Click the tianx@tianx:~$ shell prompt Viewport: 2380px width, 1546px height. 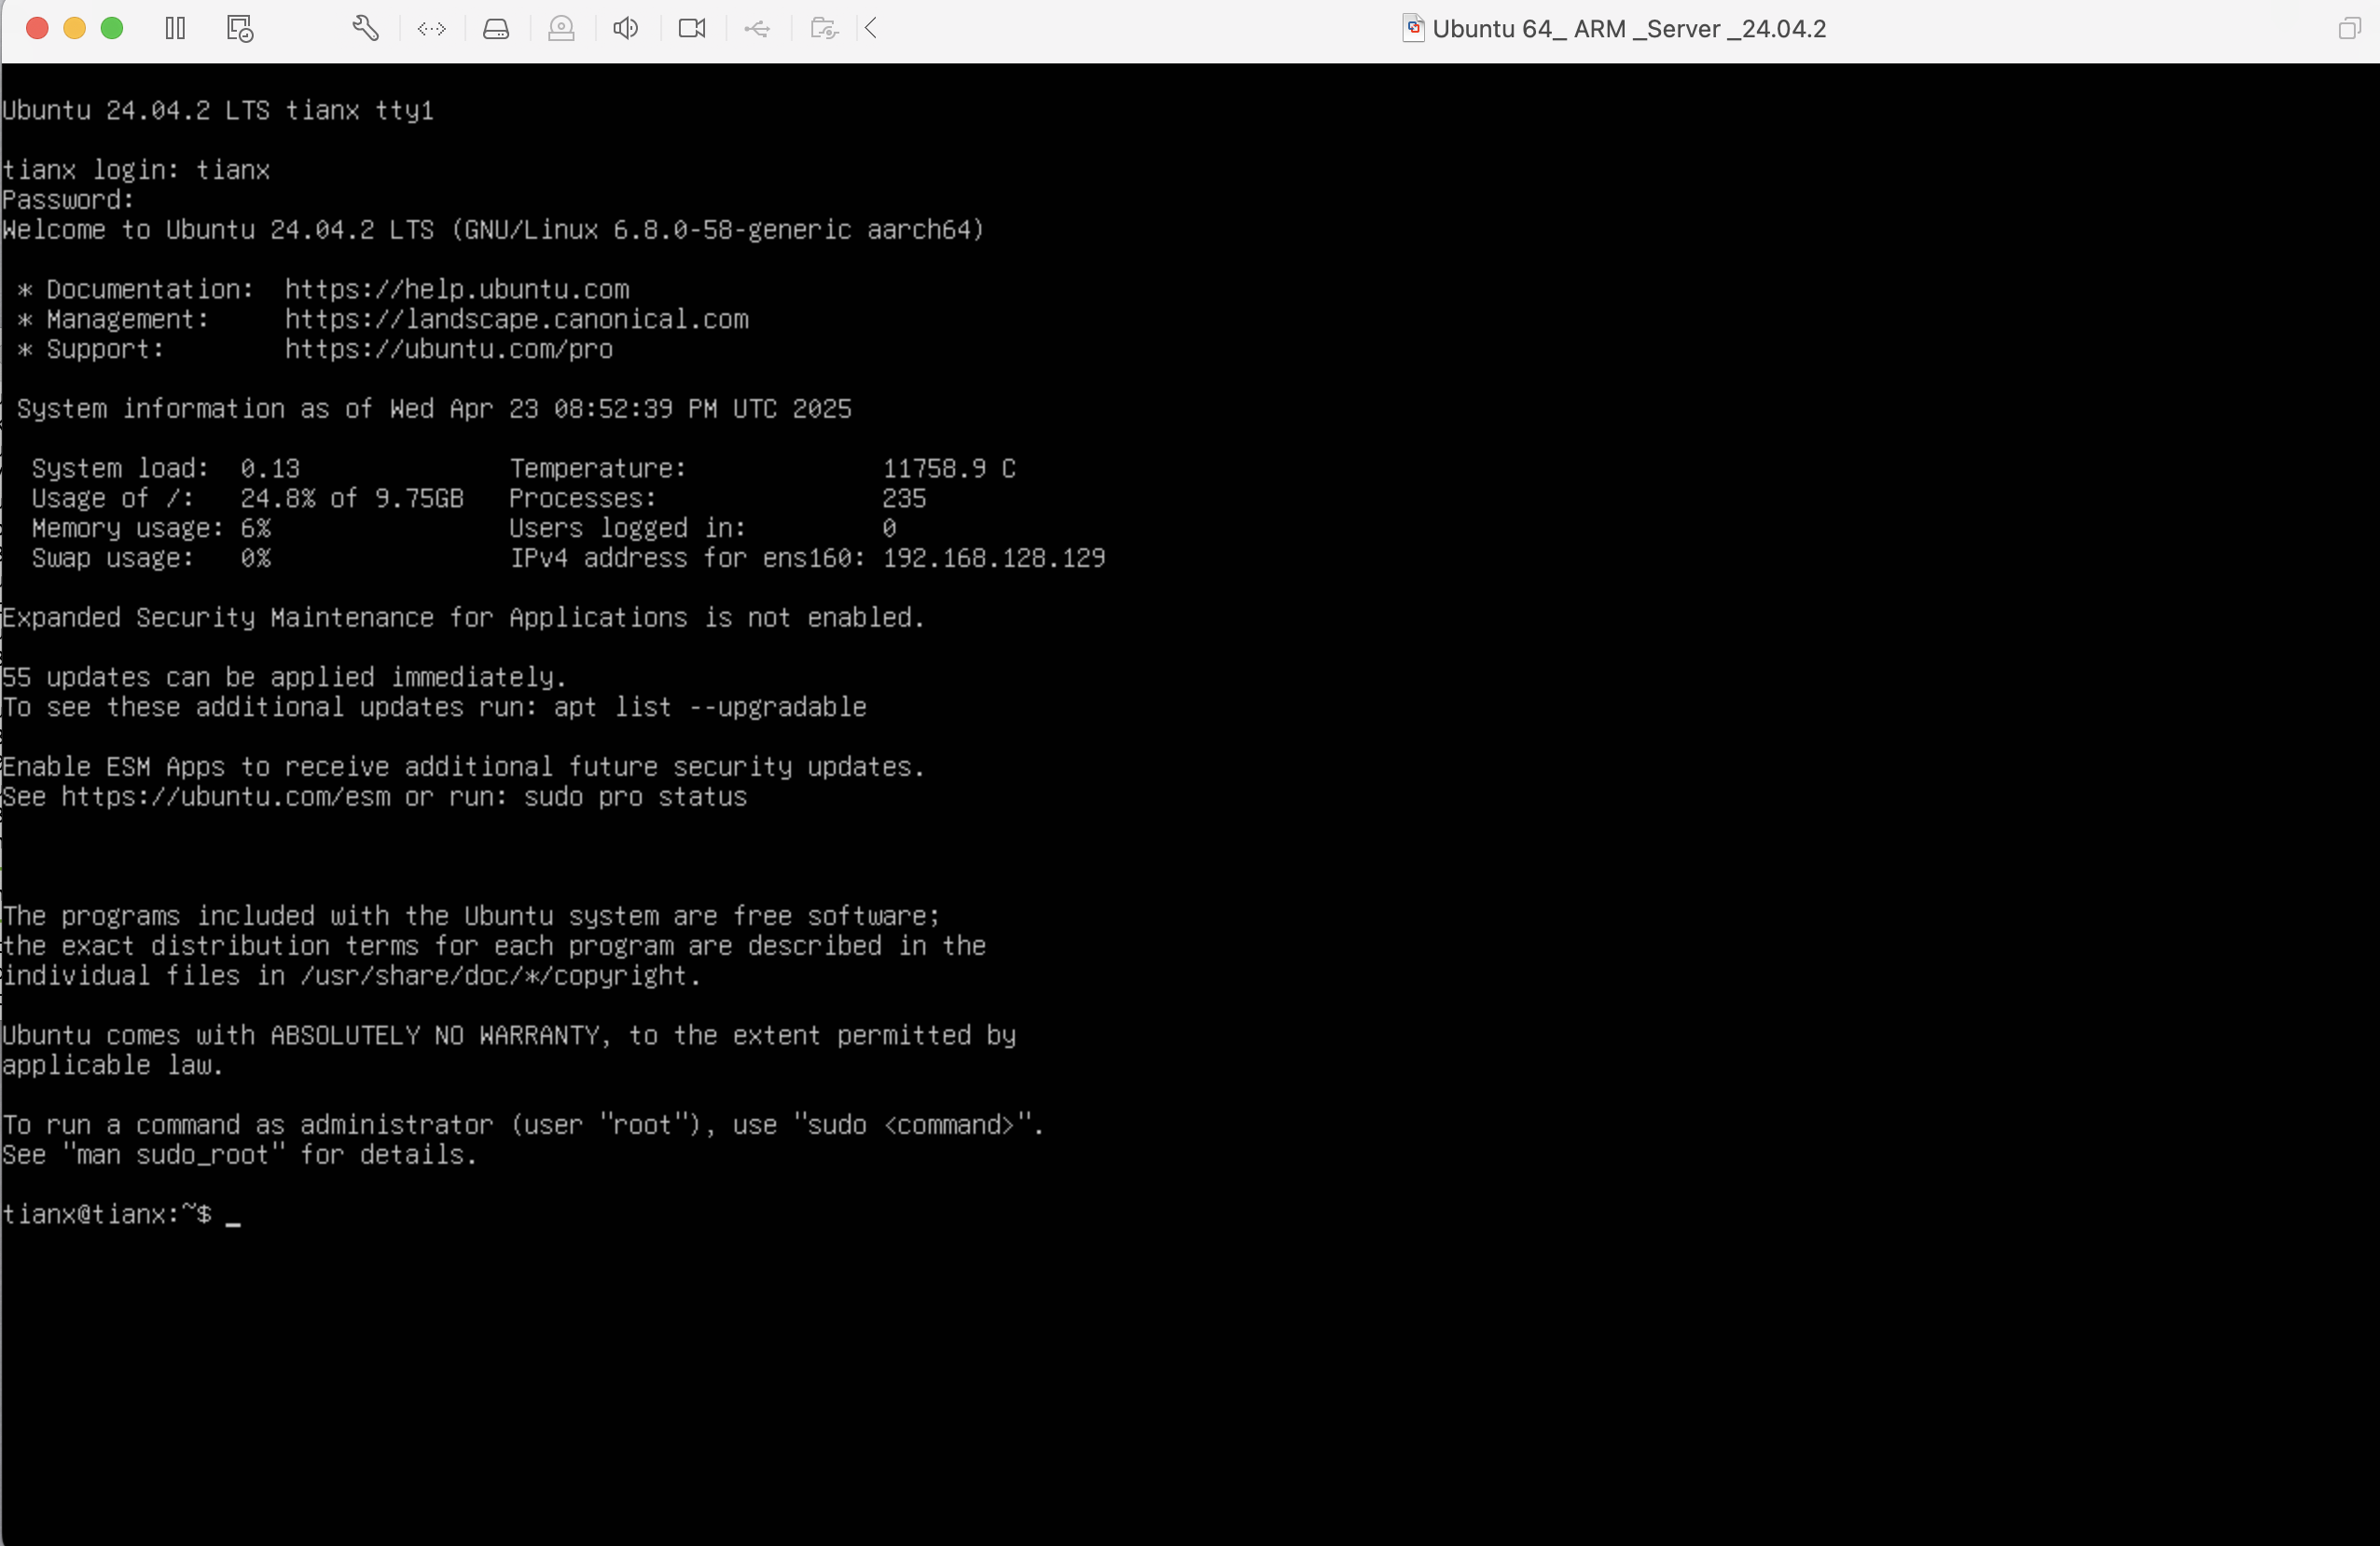[x=107, y=1215]
